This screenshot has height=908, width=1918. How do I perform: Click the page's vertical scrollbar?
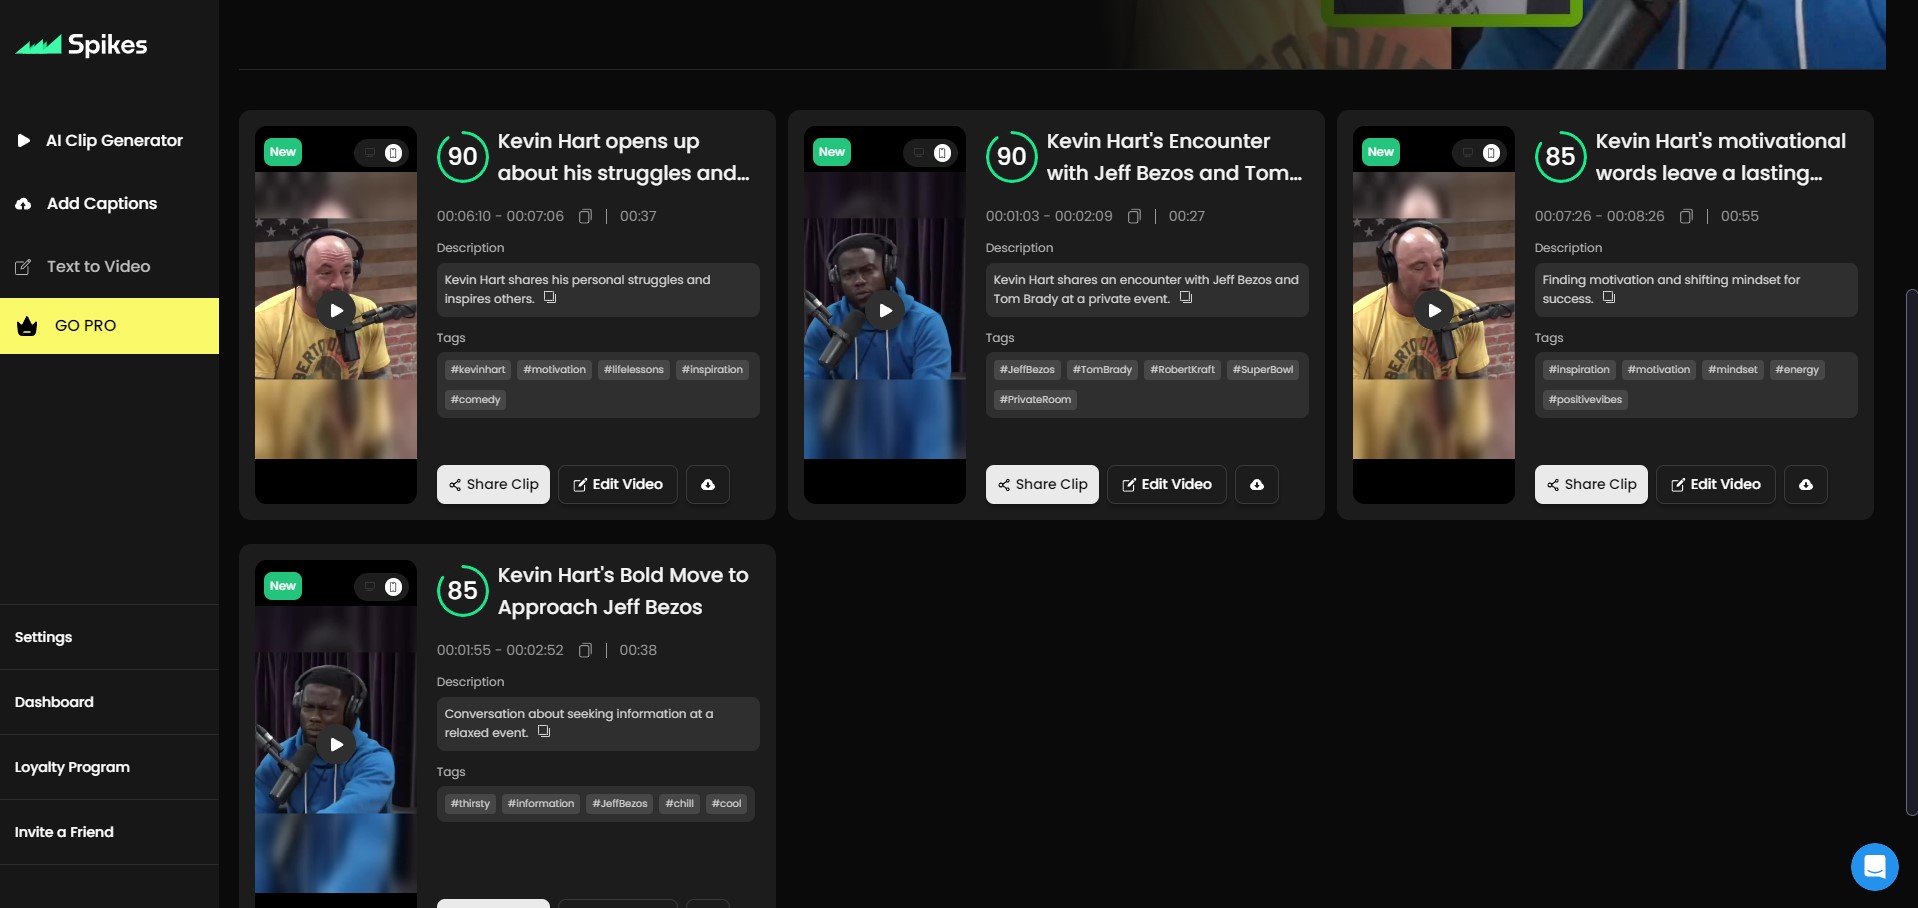point(1911,550)
